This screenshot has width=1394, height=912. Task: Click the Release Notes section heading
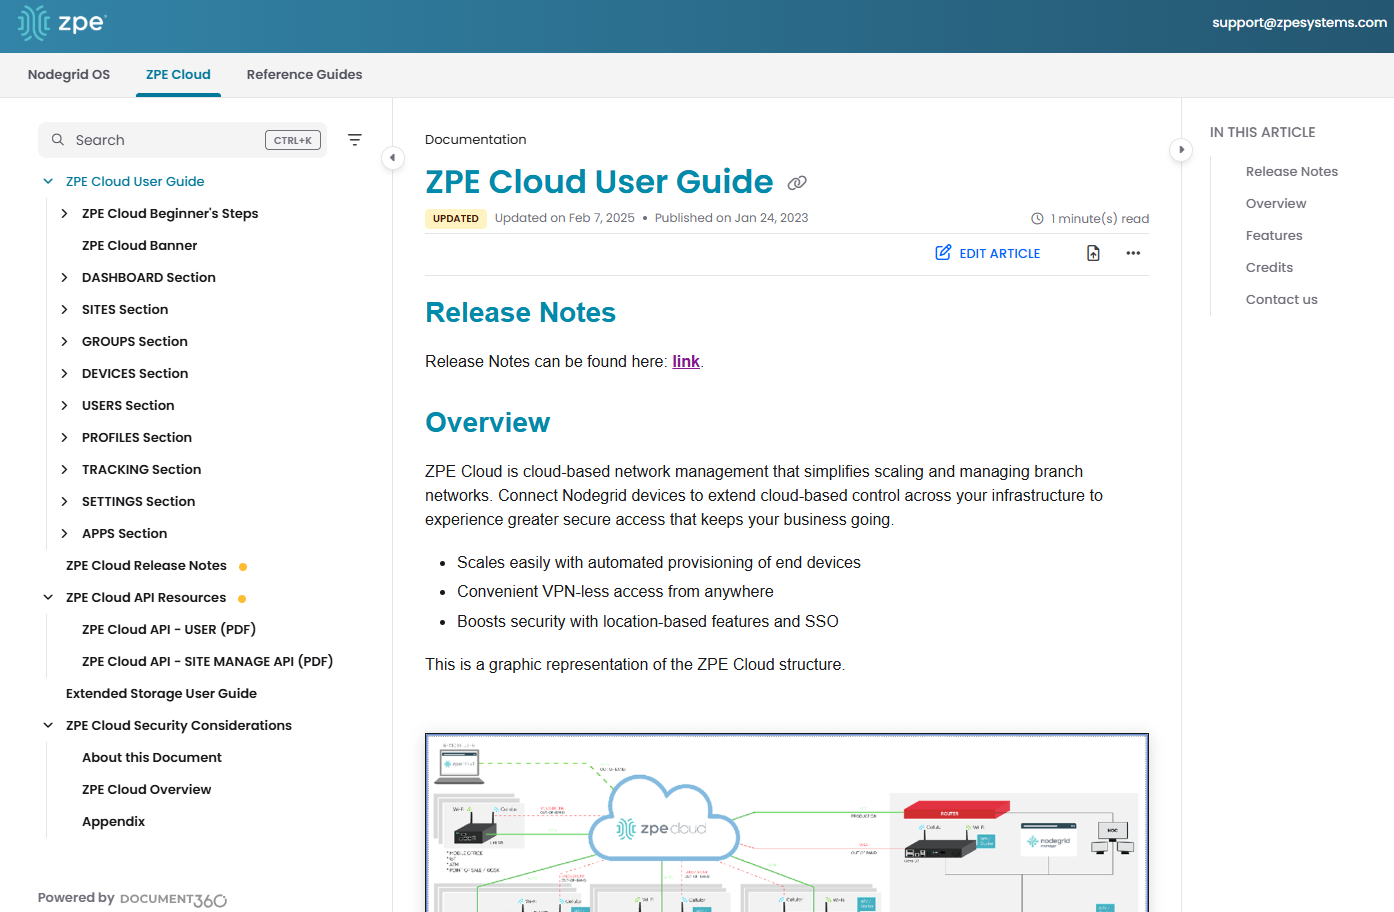520,312
